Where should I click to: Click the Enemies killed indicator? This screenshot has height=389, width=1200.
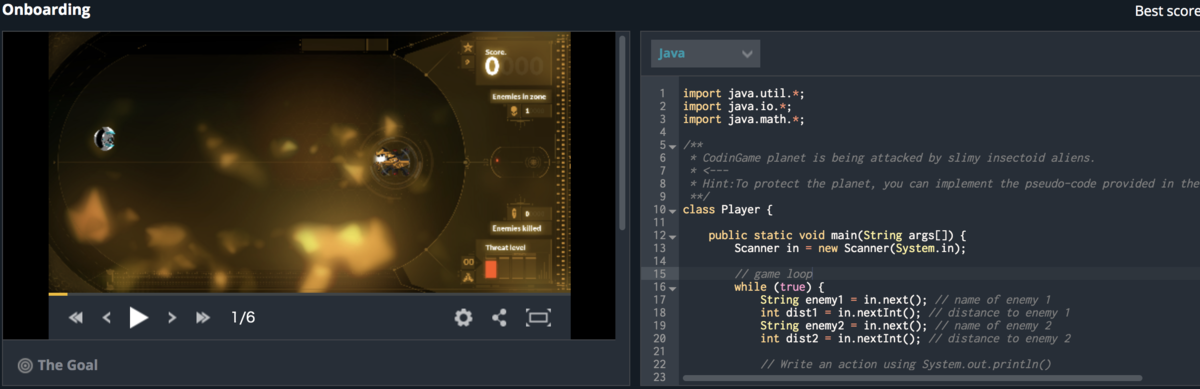(x=517, y=221)
